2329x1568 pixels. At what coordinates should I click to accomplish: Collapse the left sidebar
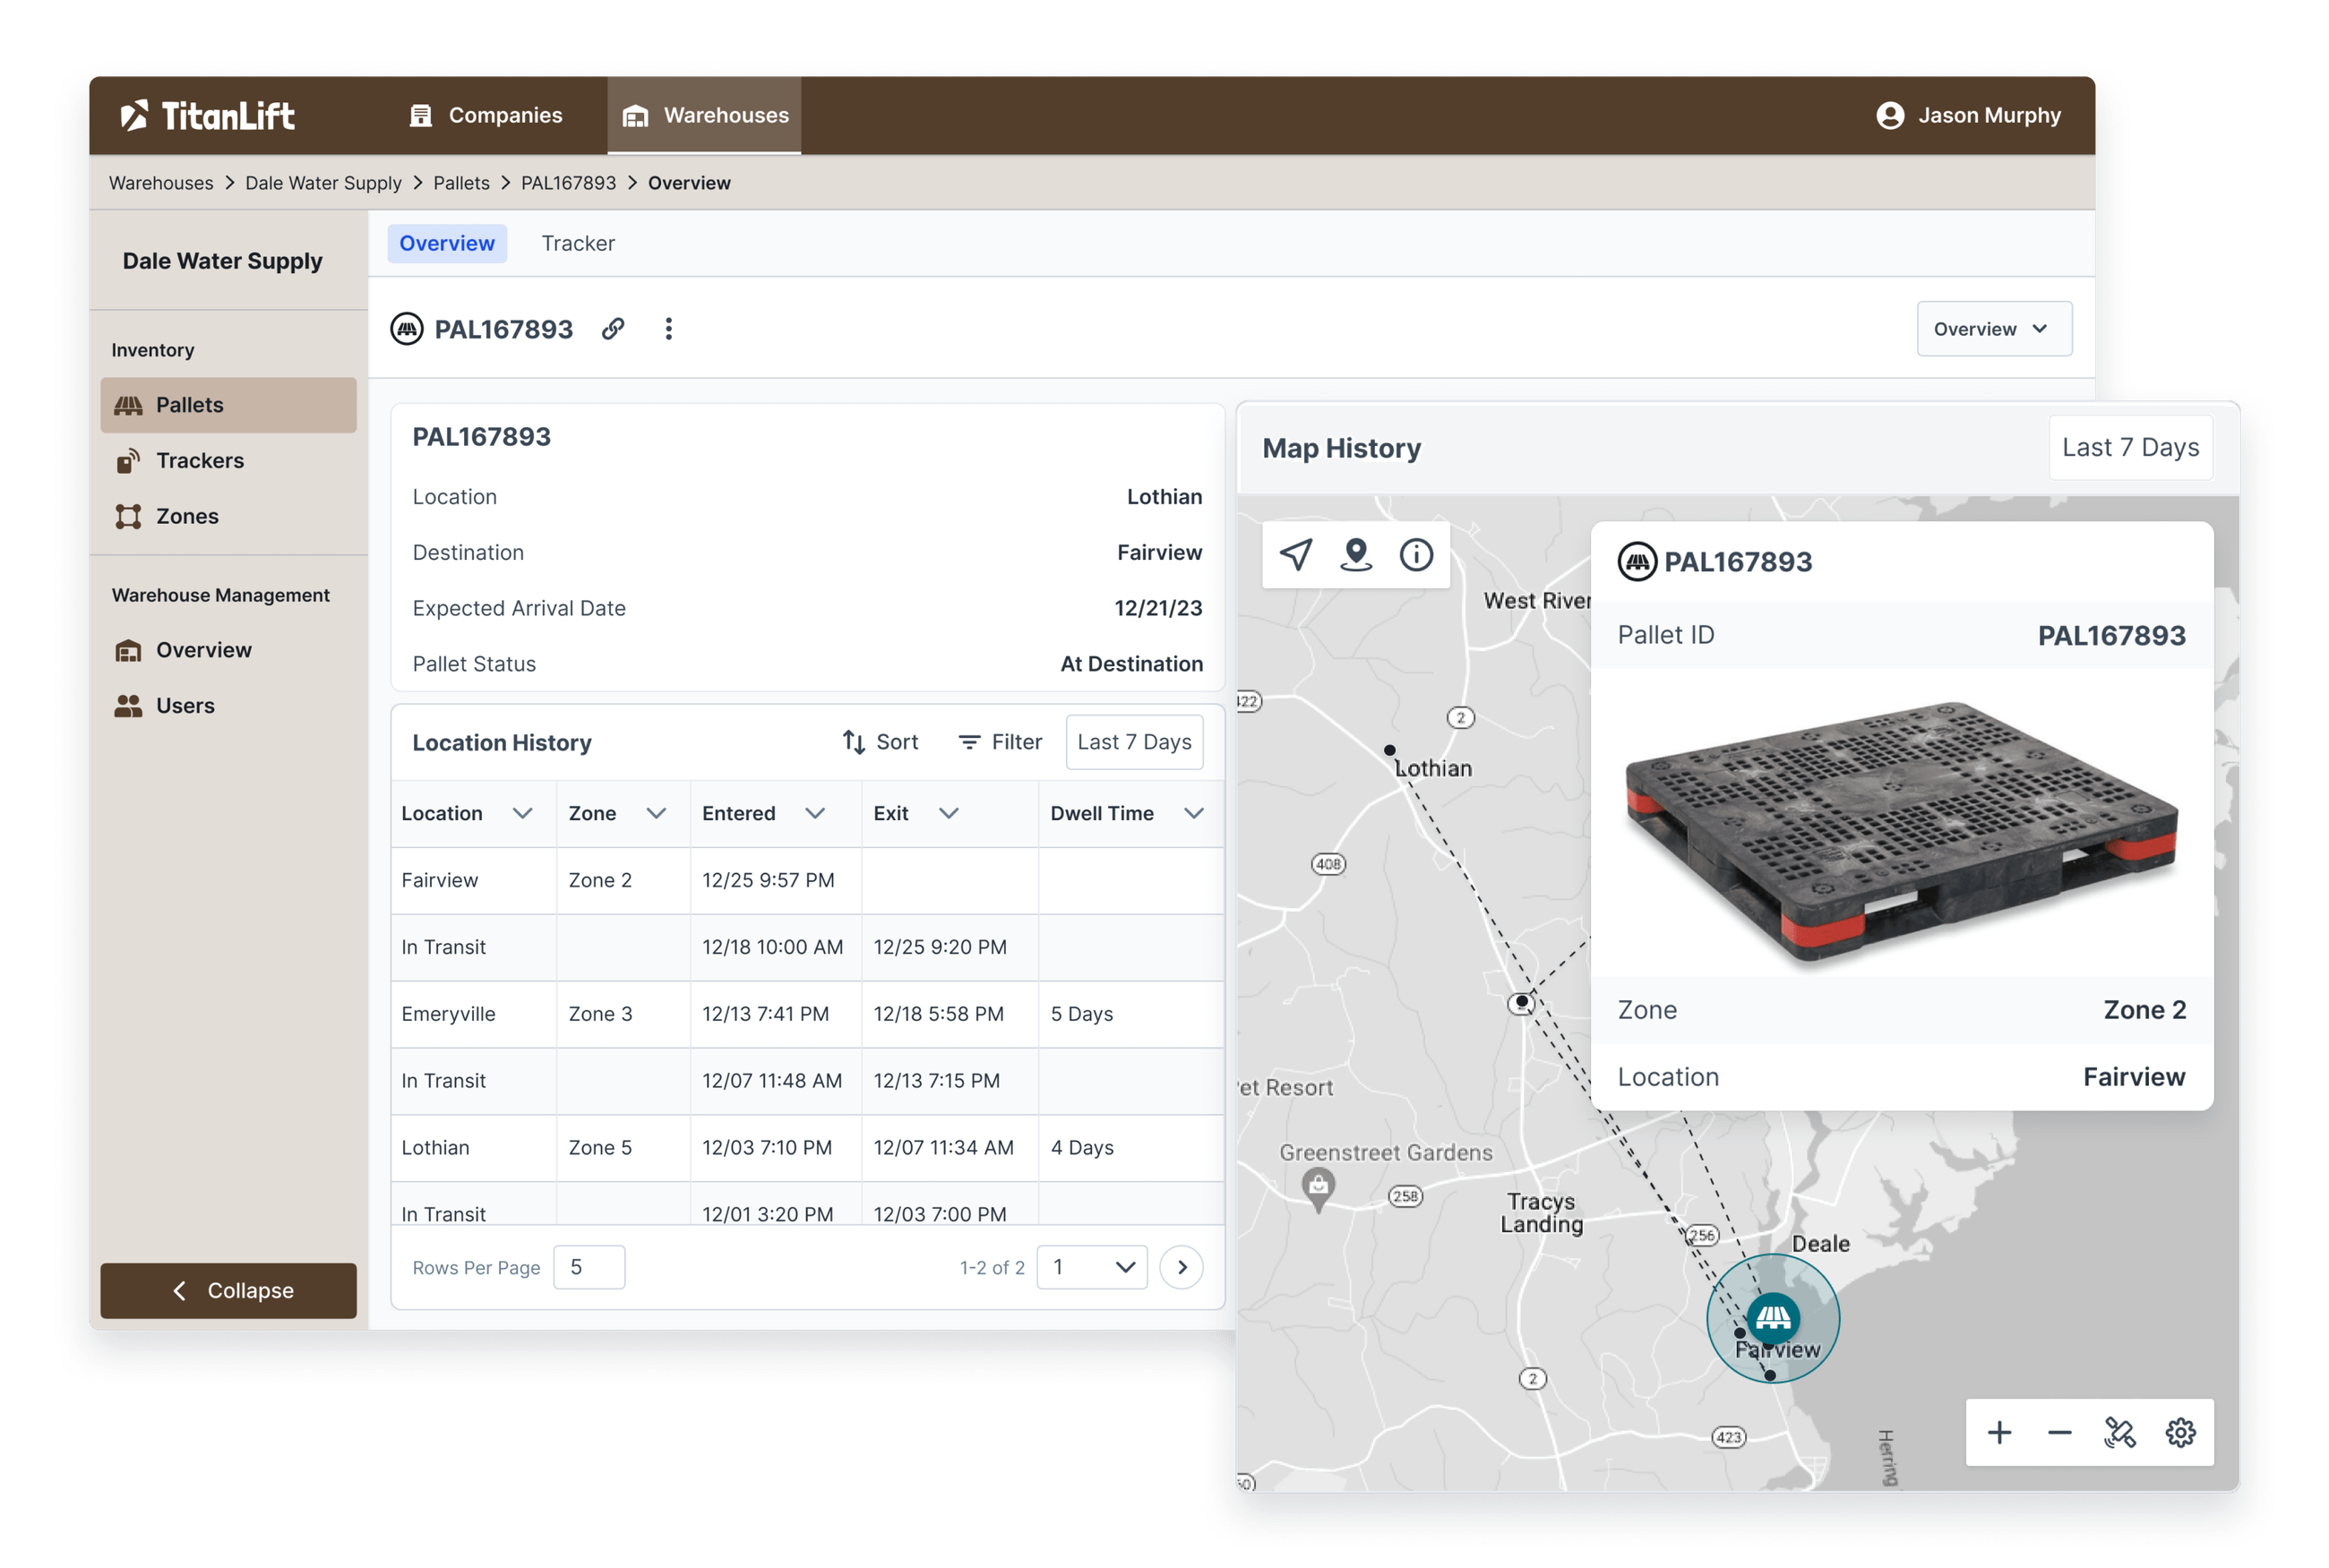(228, 1290)
